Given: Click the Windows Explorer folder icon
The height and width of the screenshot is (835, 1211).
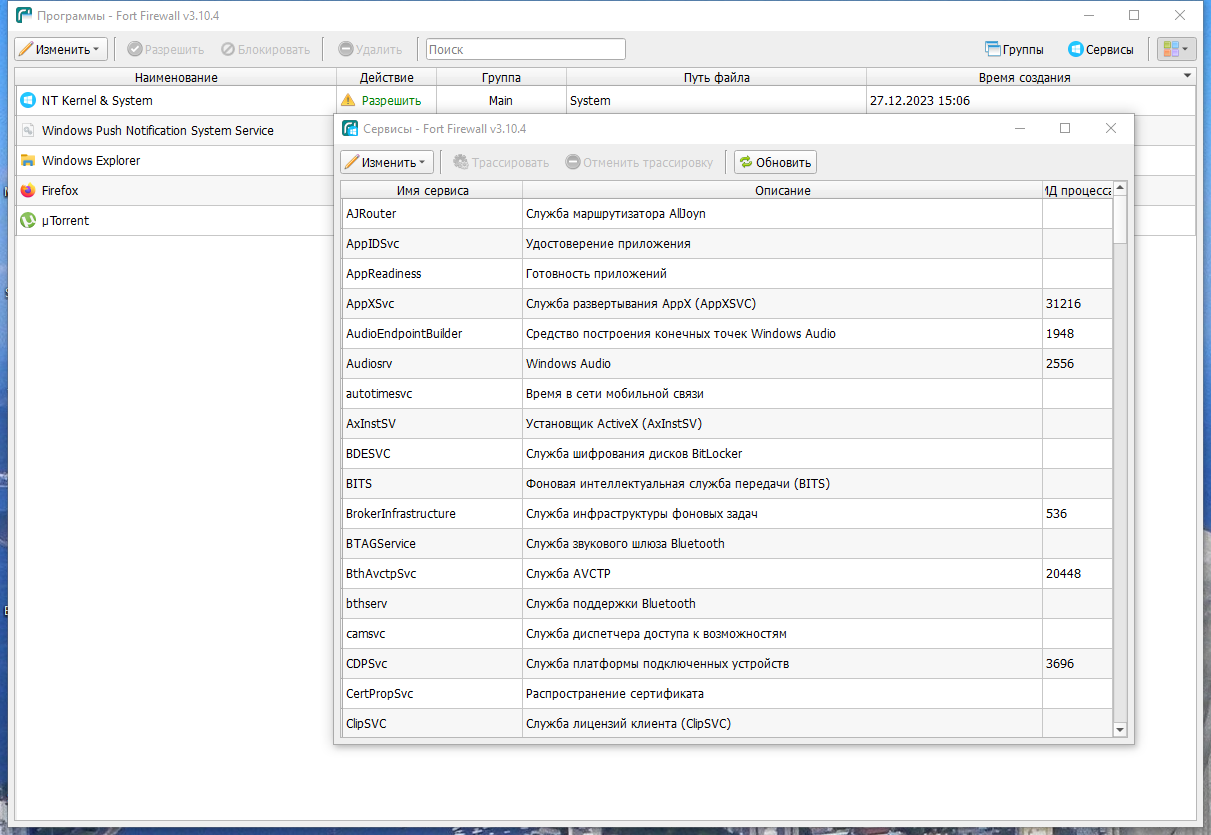Looking at the screenshot, I should coord(28,160).
